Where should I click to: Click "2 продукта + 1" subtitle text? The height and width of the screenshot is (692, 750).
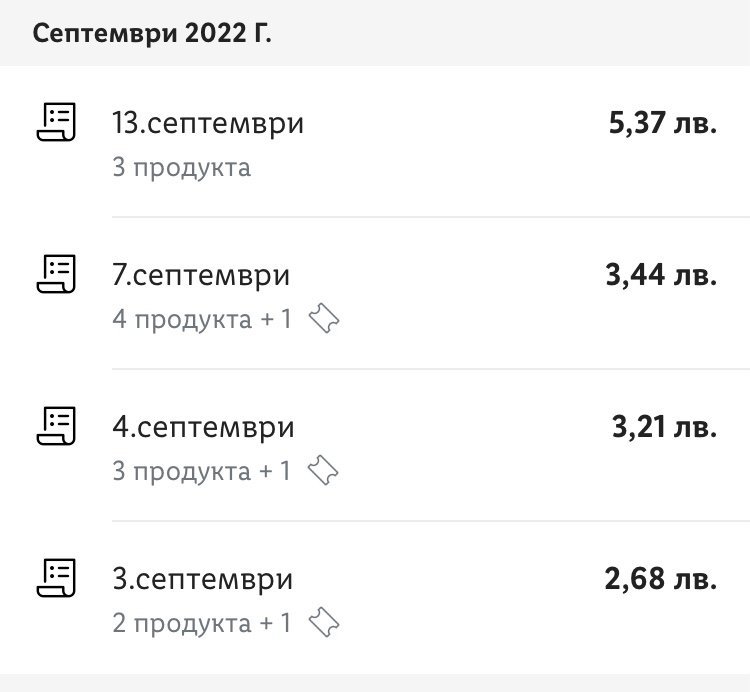201,623
